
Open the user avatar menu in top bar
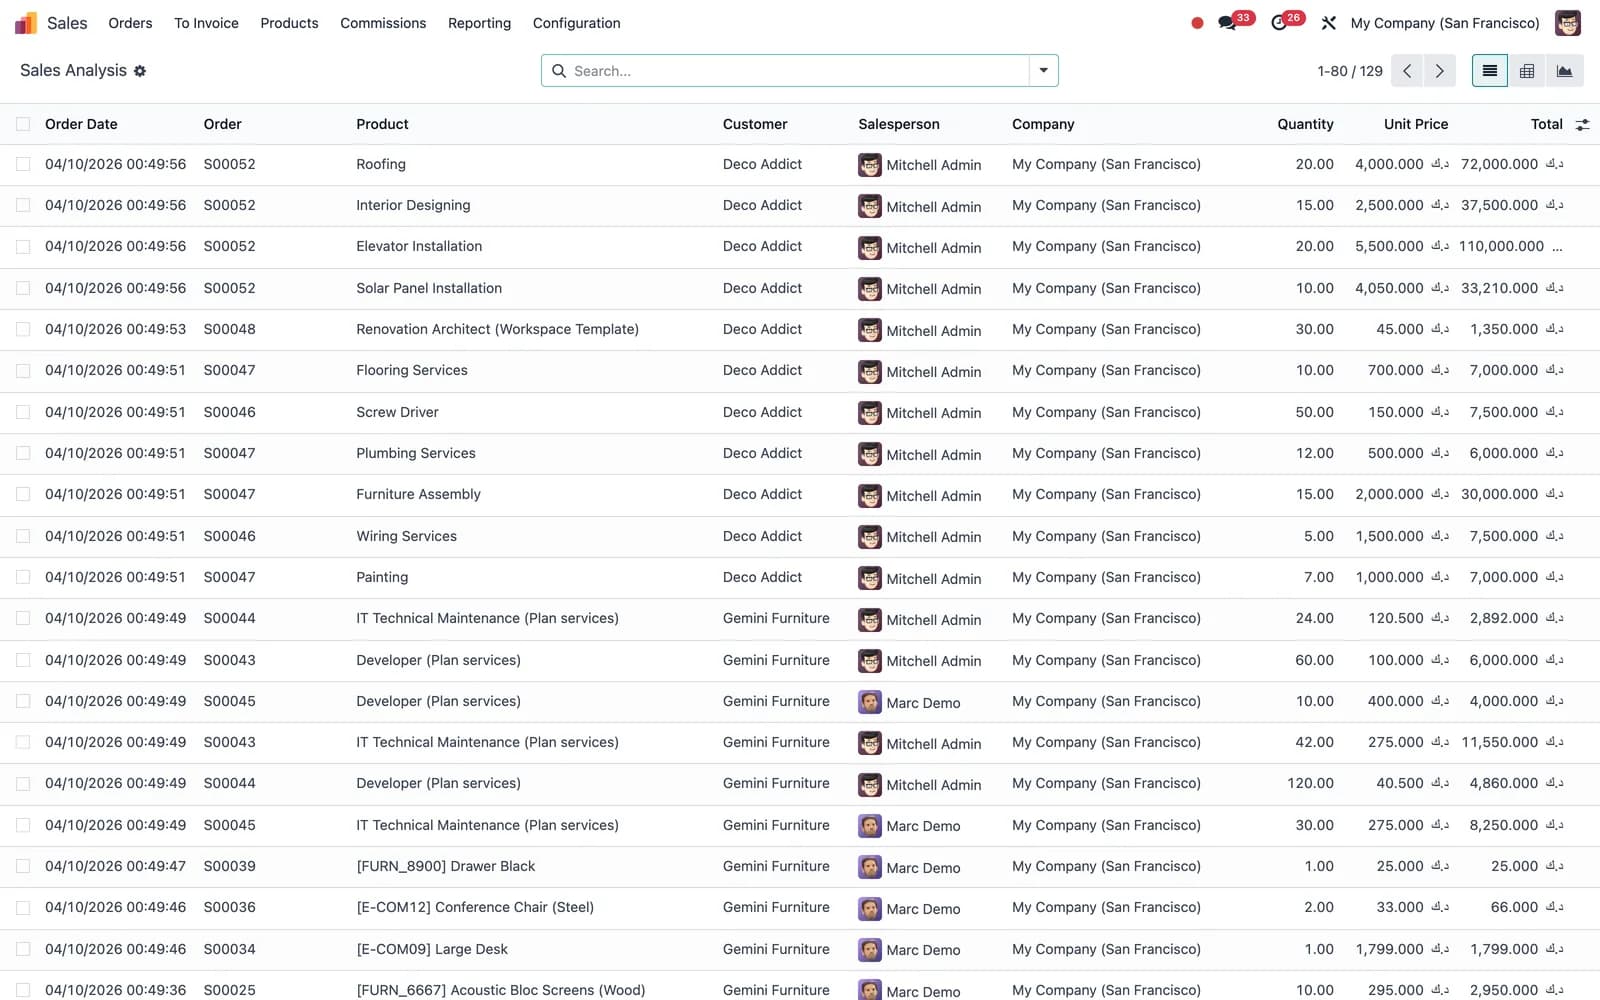pos(1568,23)
